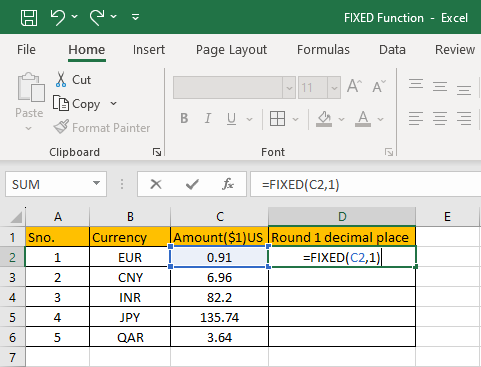Center text horizontally
Viewport: 481px width, 367px height.
coord(440,118)
